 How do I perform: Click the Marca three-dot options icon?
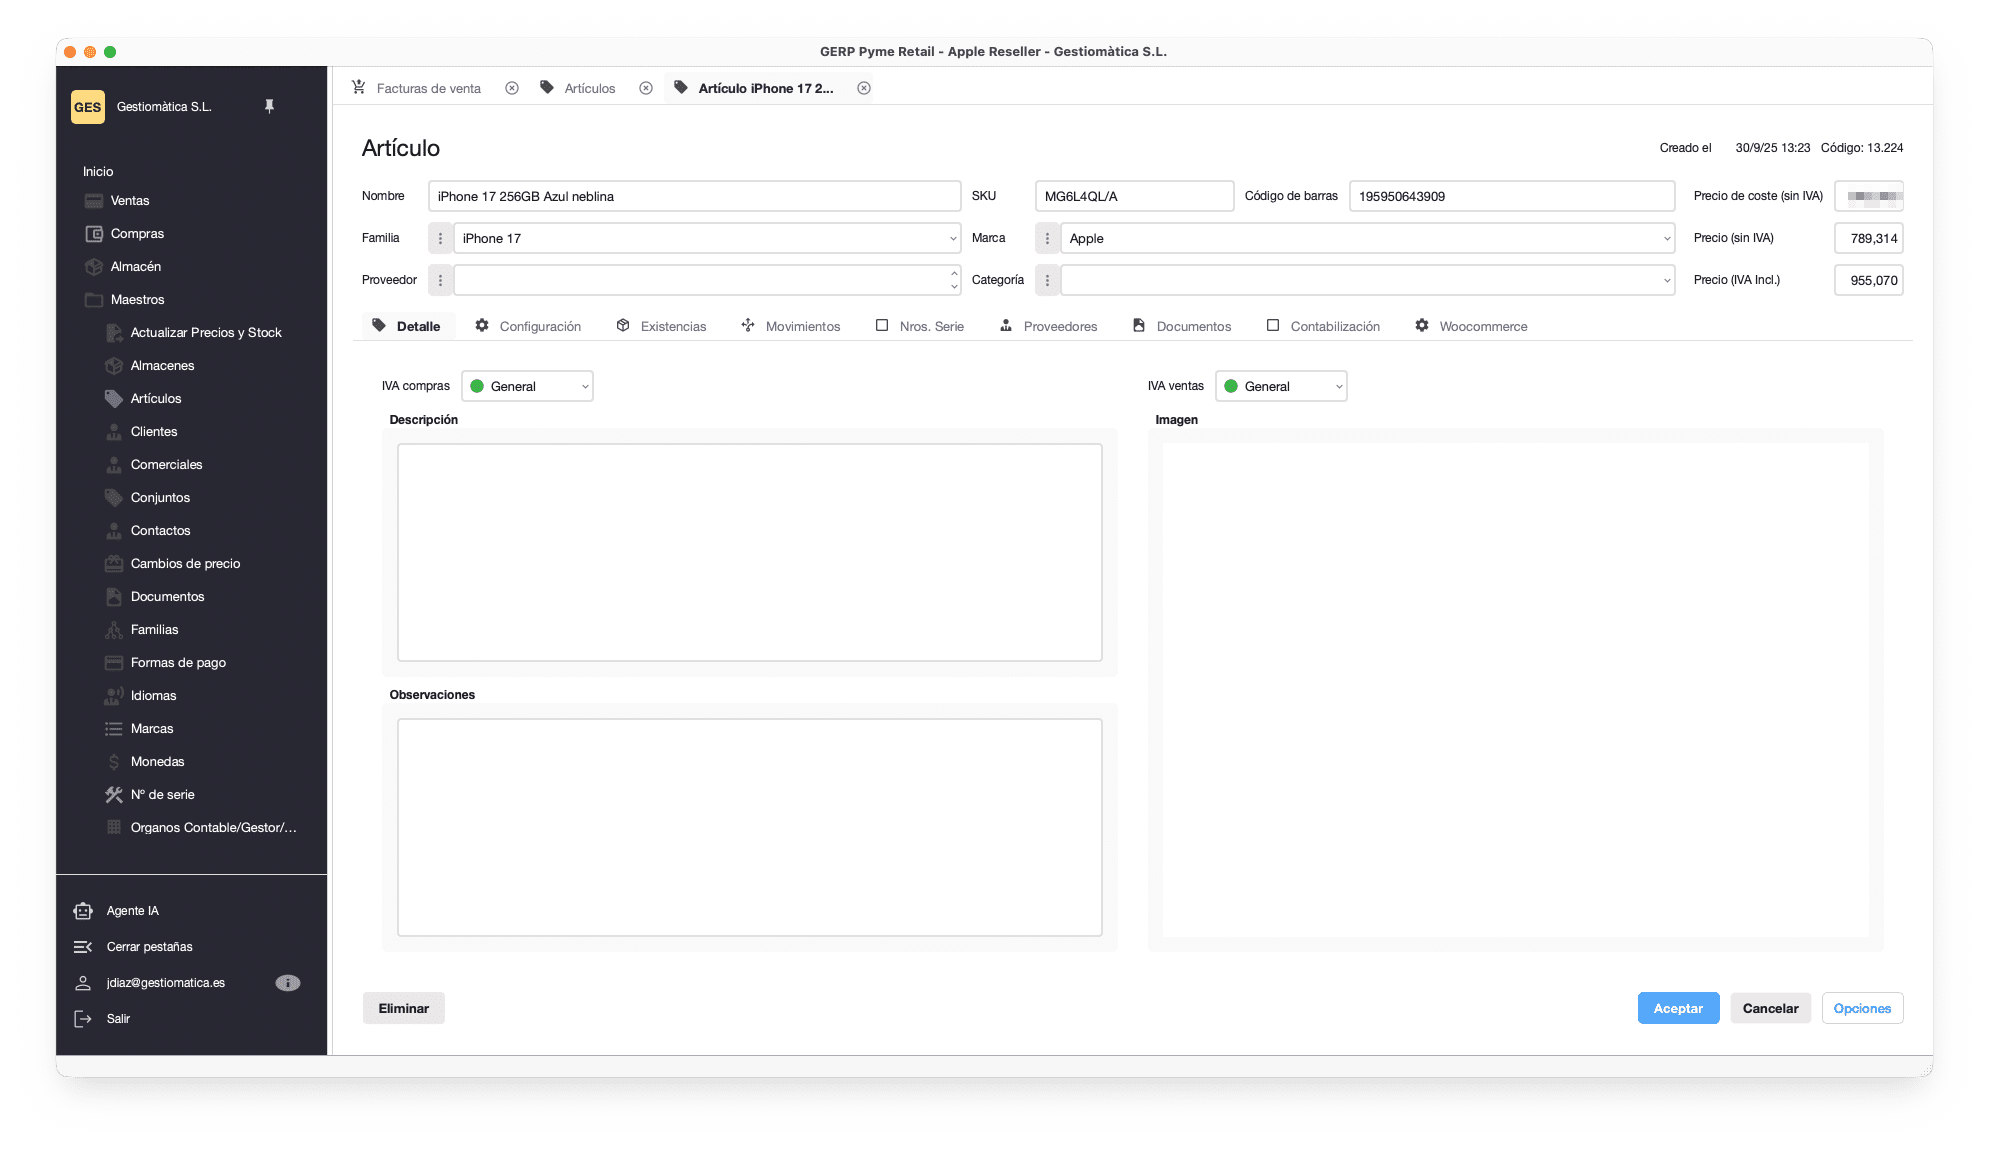pyautogui.click(x=1047, y=239)
